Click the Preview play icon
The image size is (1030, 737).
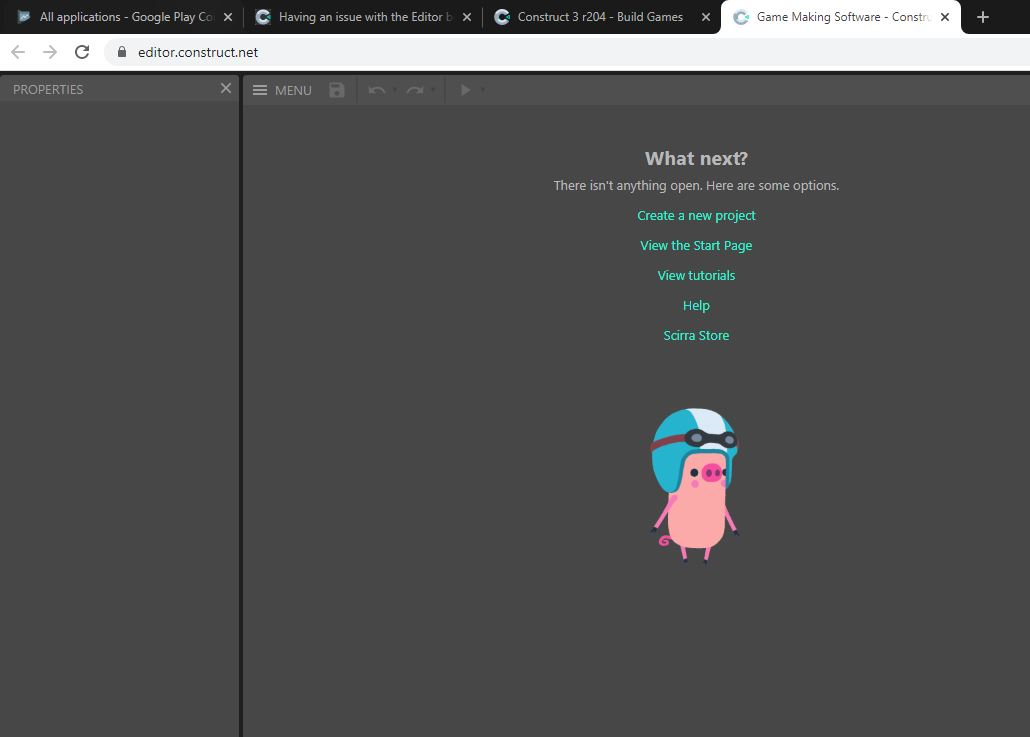click(465, 90)
